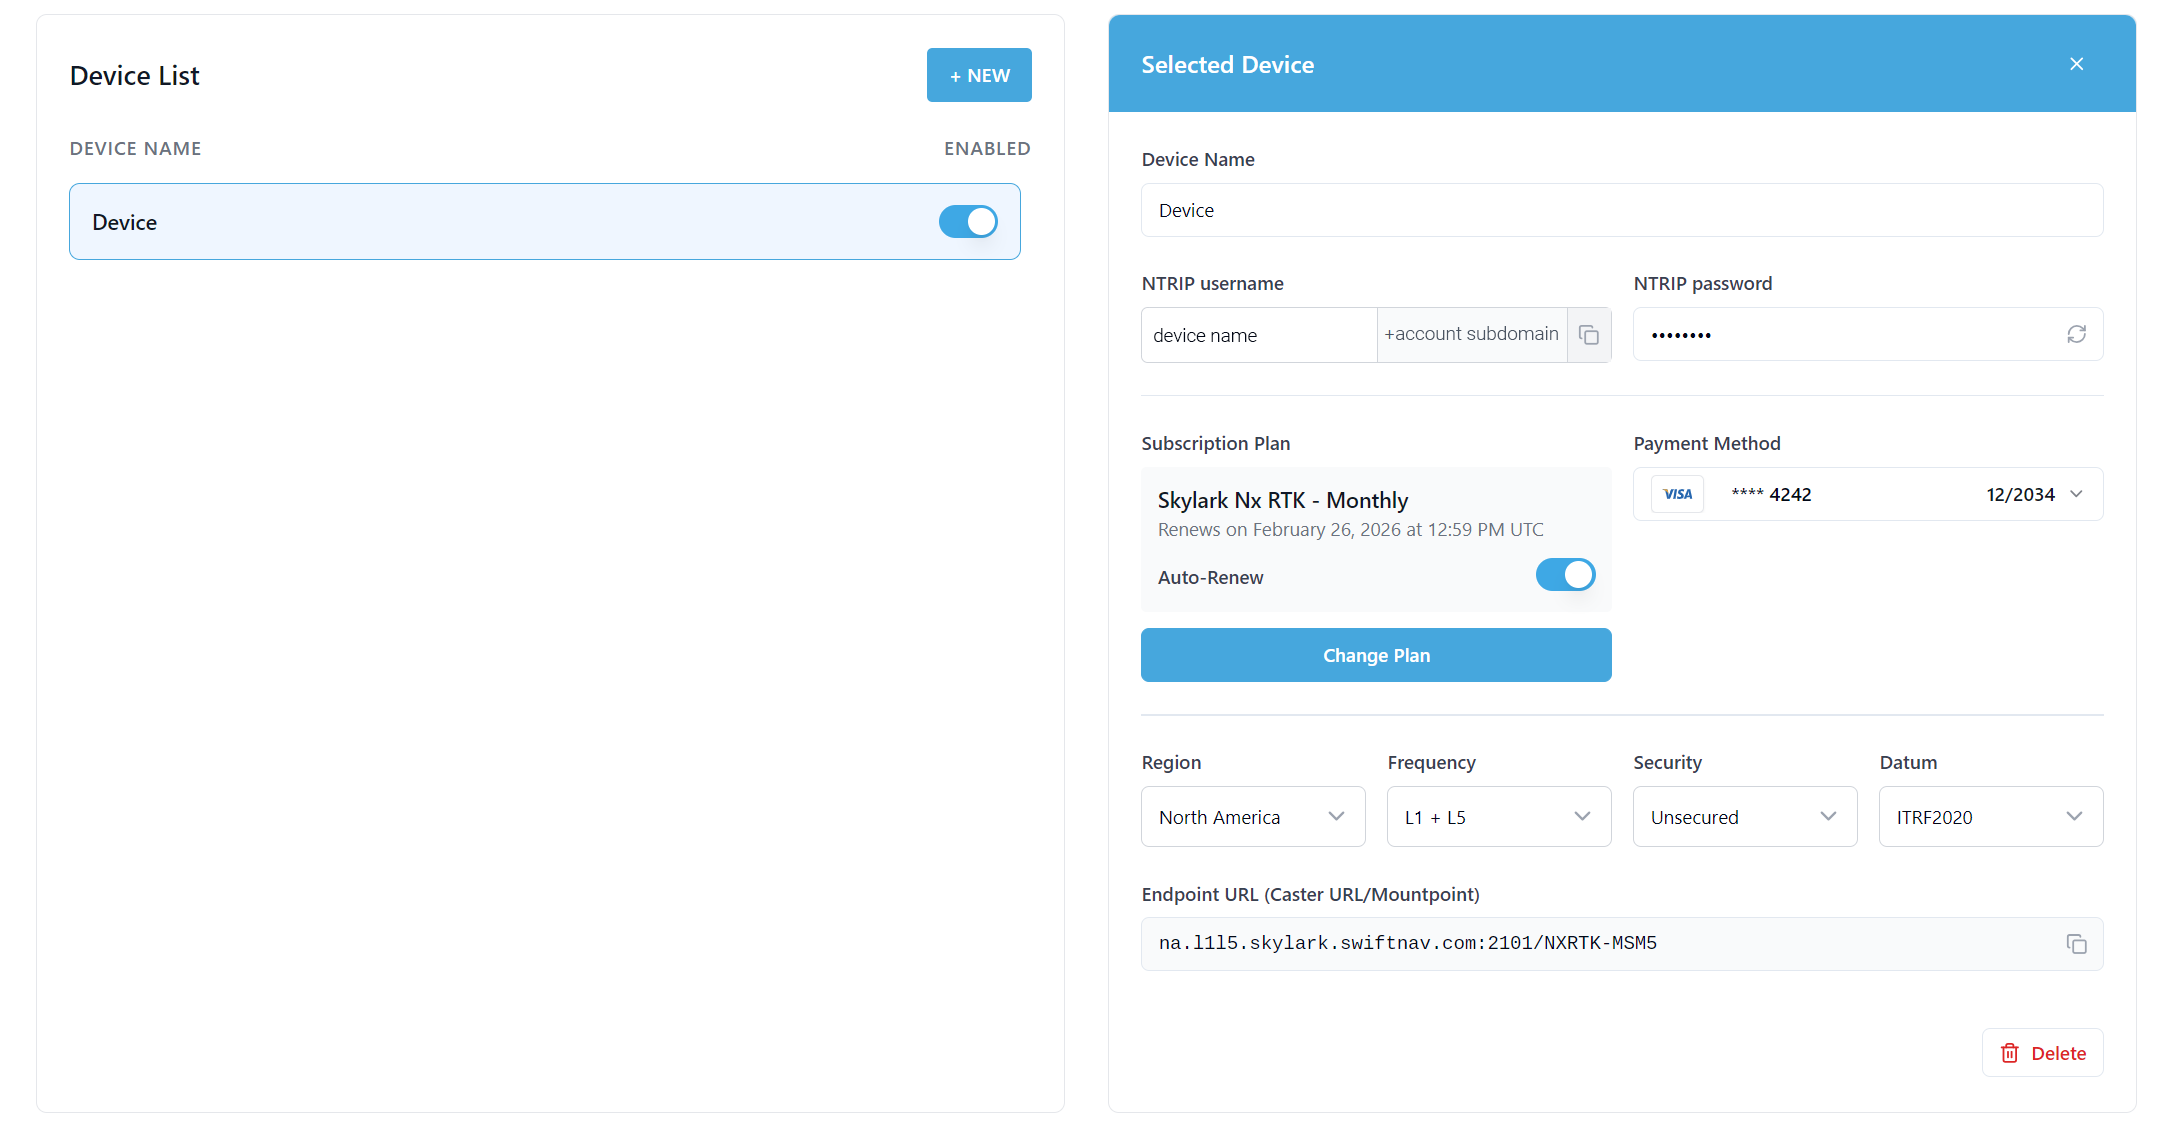This screenshot has height=1124, width=2173.
Task: Select the Device row in Device List
Action: coord(500,222)
